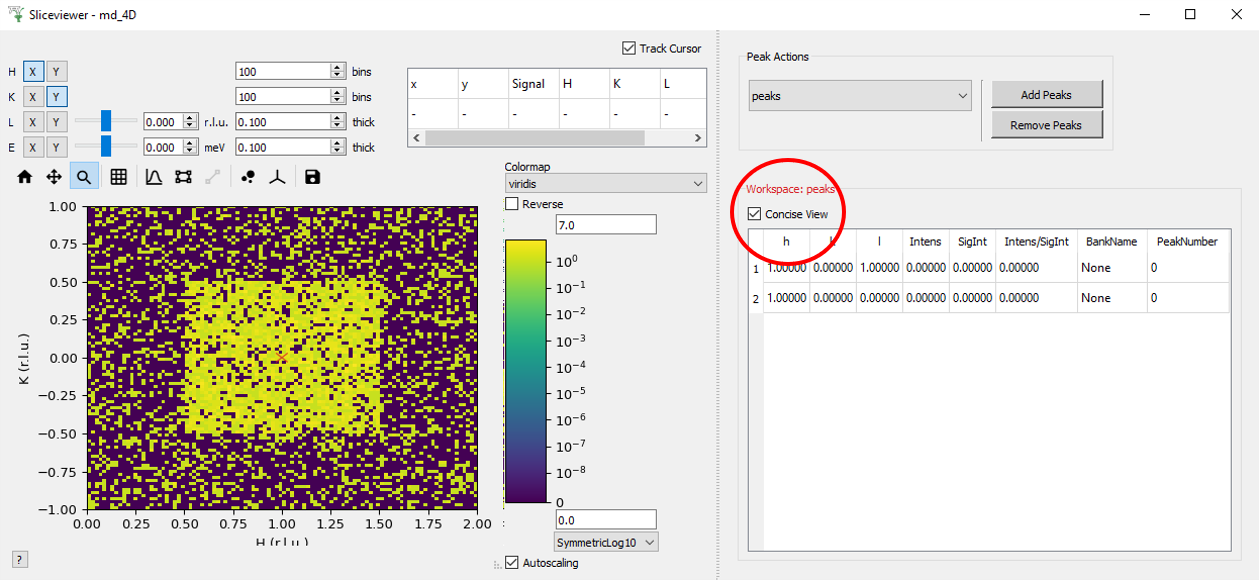1259x580 pixels.
Task: Click the L dimension slice slider
Action: [105, 121]
